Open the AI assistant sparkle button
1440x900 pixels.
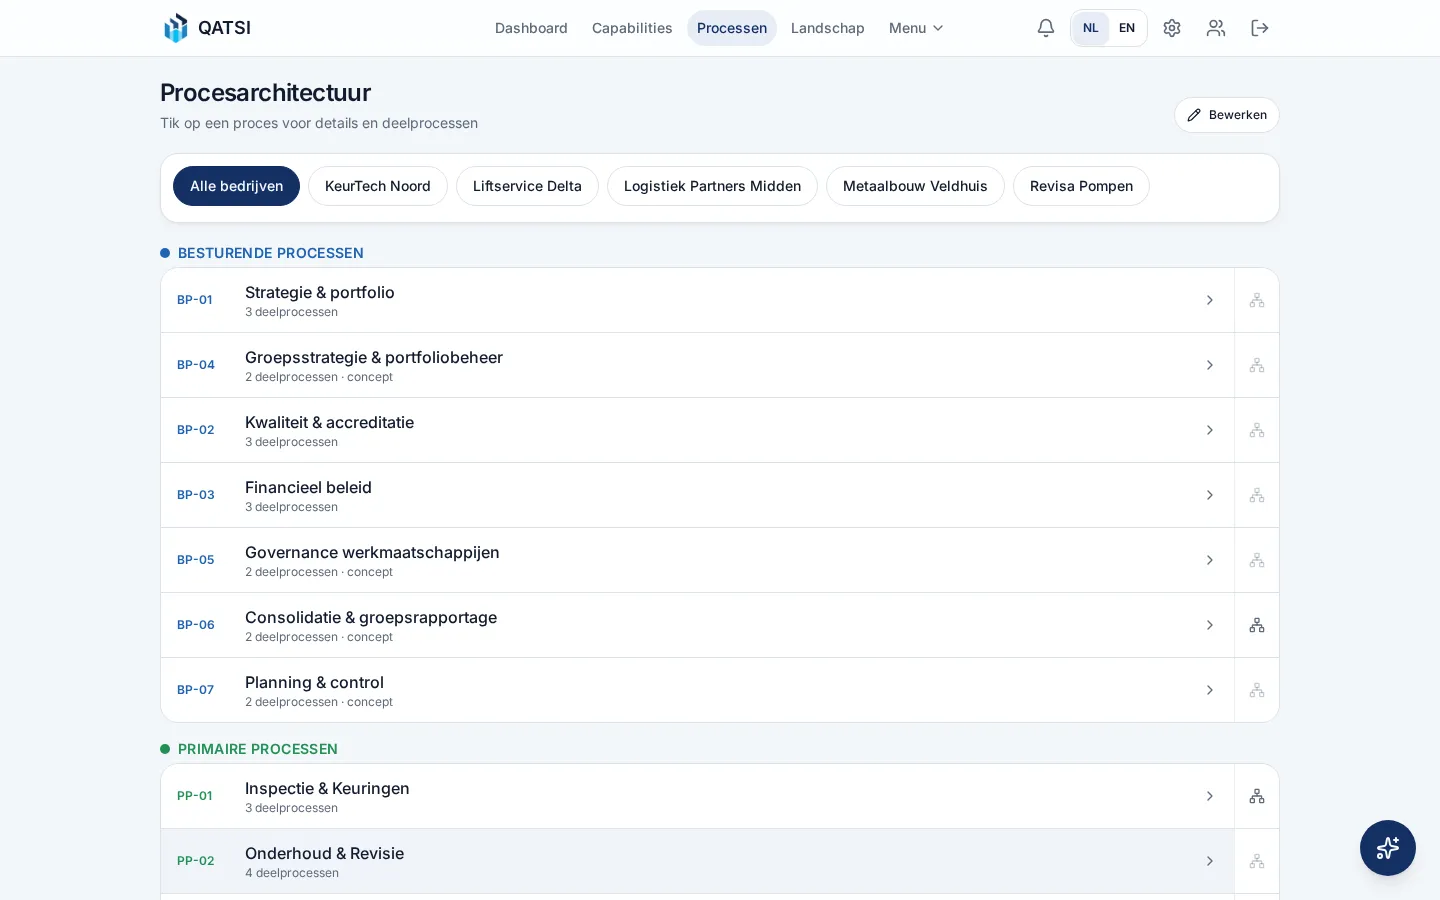tap(1388, 848)
